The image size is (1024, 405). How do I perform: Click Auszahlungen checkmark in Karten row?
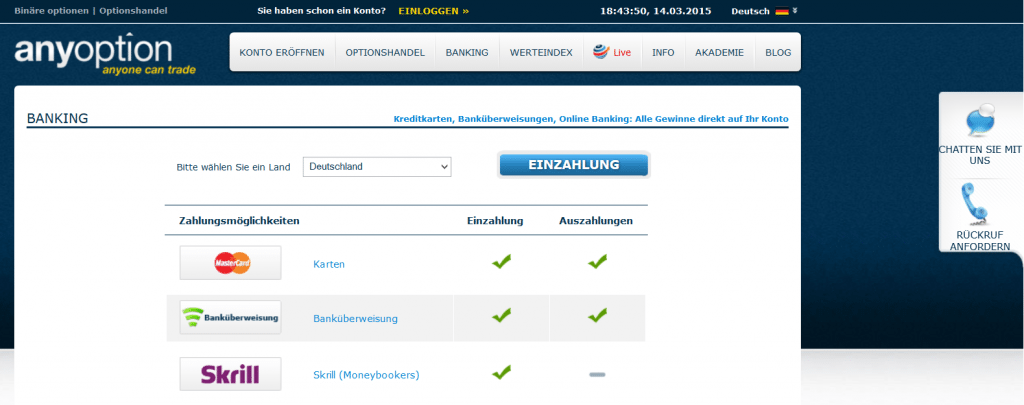(x=597, y=262)
